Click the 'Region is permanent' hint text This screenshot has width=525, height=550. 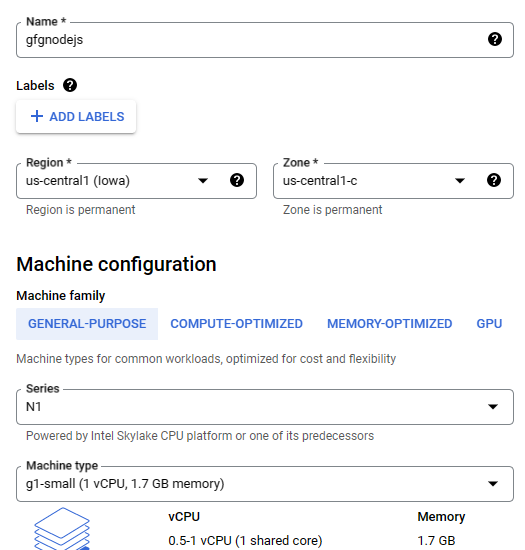(80, 210)
